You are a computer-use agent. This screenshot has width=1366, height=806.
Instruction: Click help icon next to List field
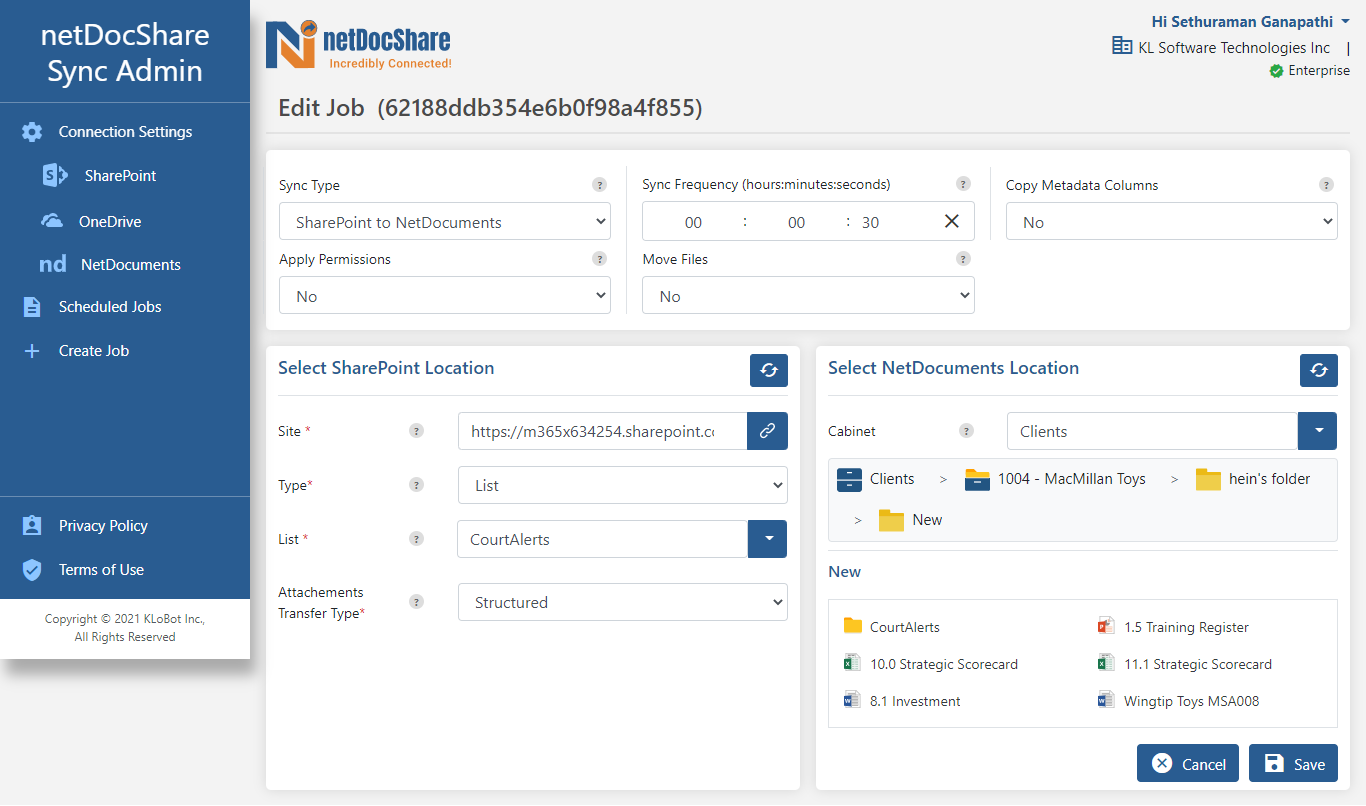coord(416,539)
